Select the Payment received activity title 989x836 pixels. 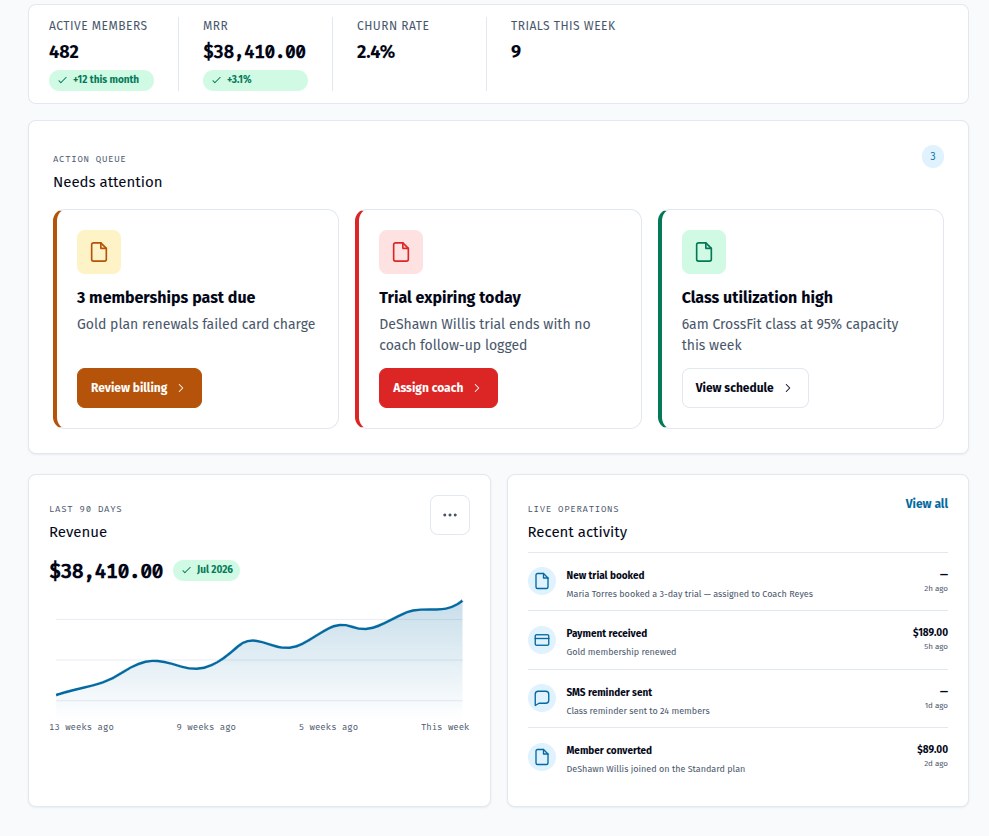606,633
